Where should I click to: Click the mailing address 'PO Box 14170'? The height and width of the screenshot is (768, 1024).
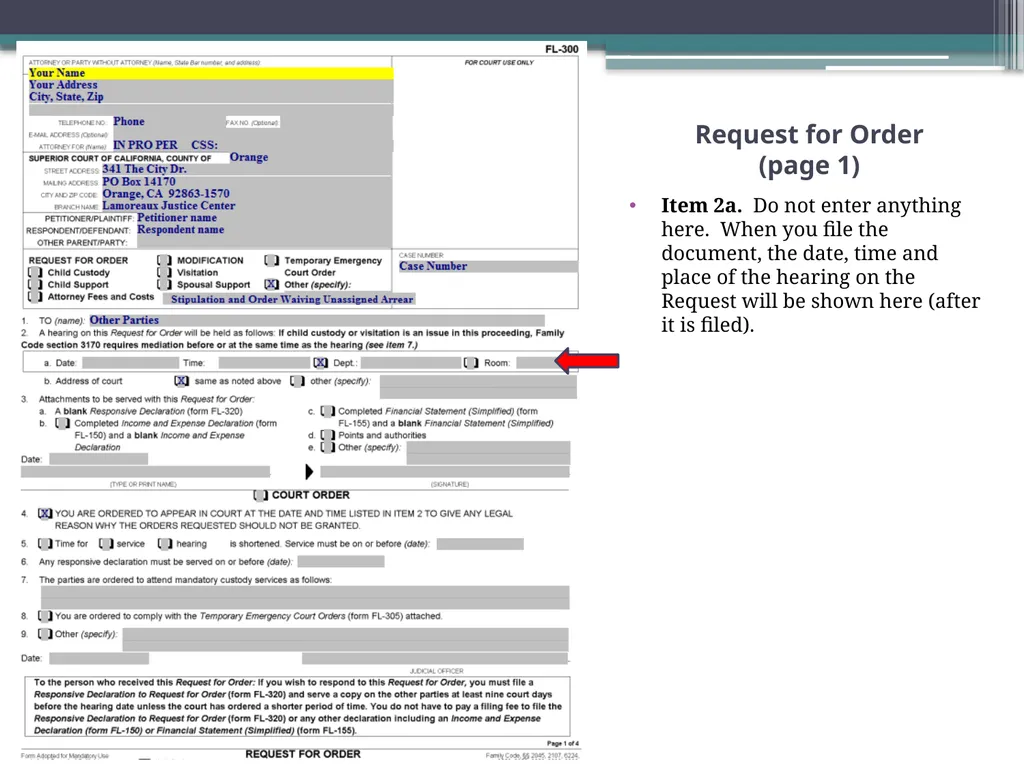tap(246, 182)
